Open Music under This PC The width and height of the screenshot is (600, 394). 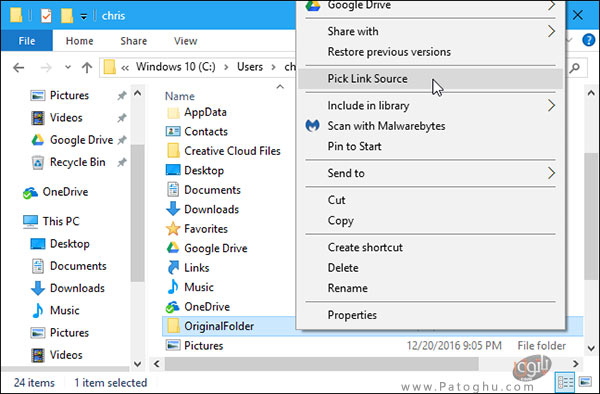(x=64, y=310)
